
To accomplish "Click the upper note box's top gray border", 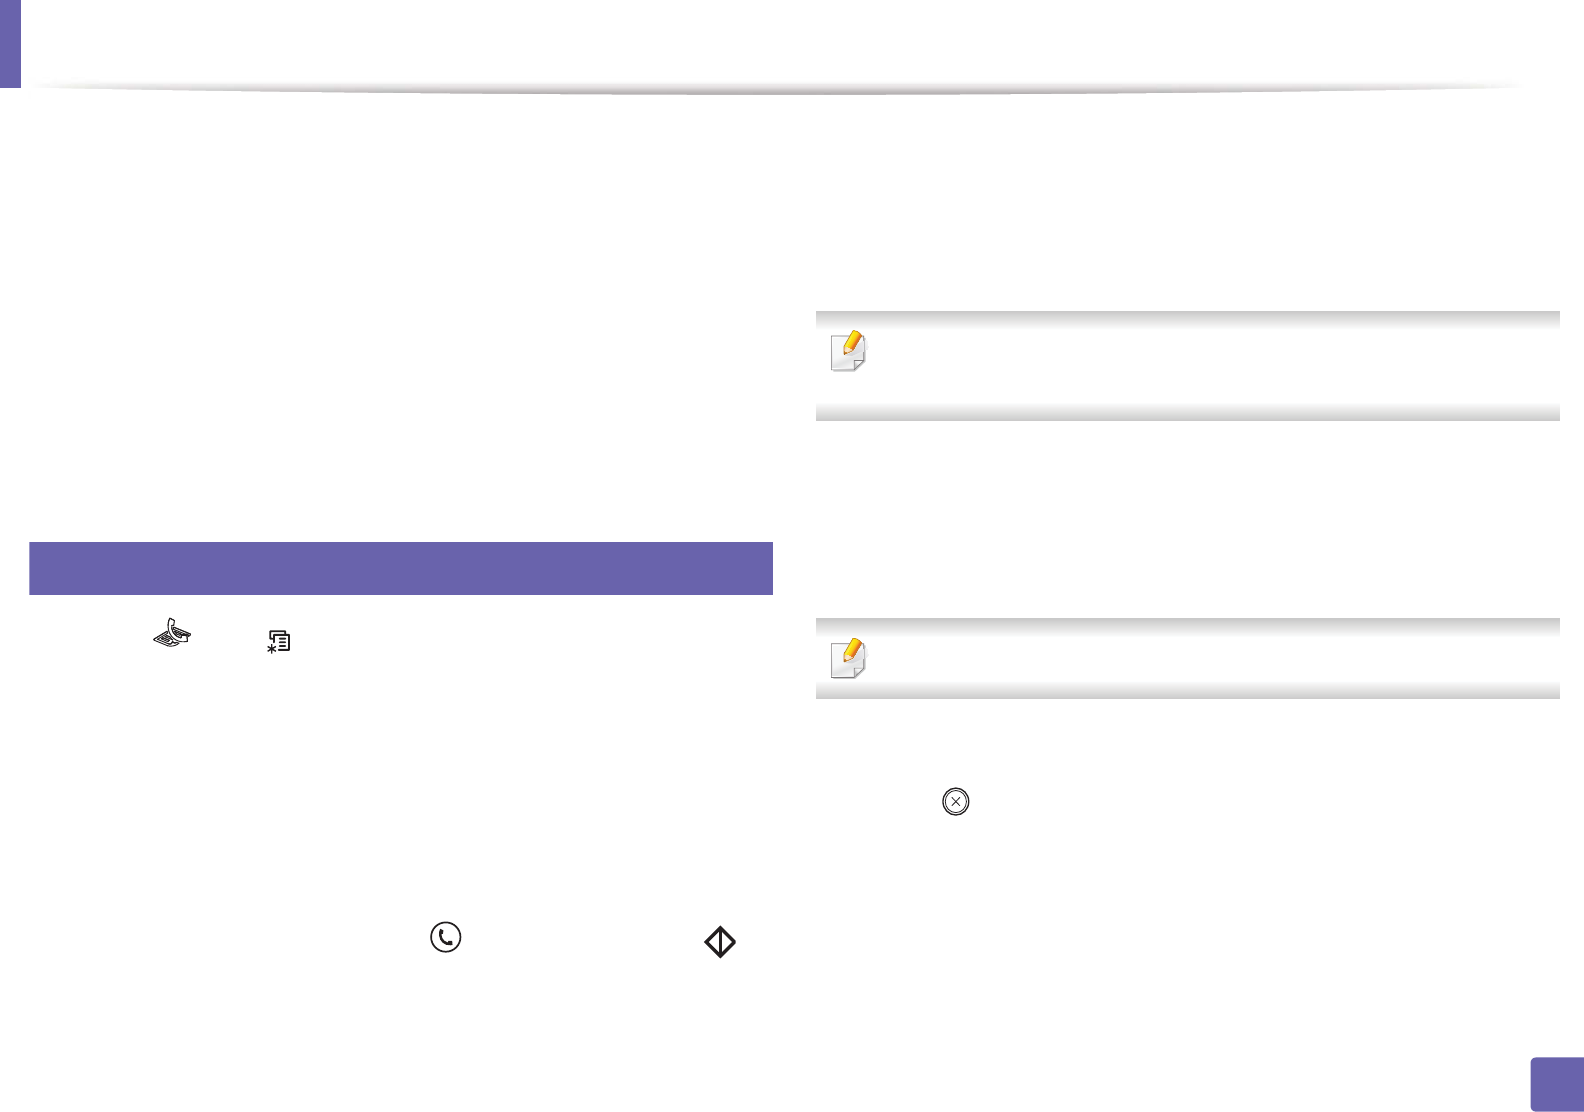I will pyautogui.click(x=1188, y=319).
